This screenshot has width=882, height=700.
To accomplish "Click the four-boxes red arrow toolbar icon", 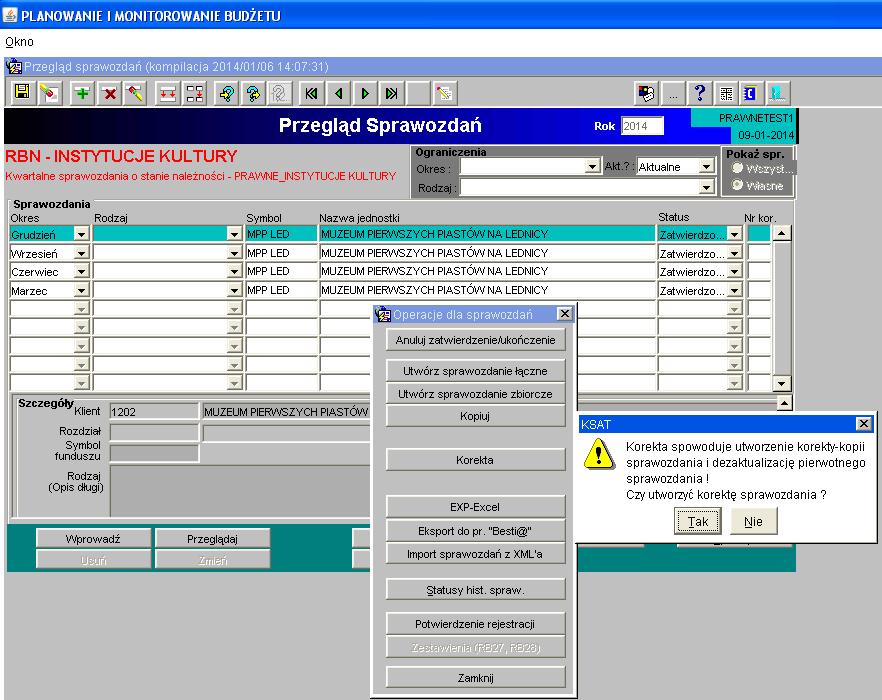I will [195, 92].
